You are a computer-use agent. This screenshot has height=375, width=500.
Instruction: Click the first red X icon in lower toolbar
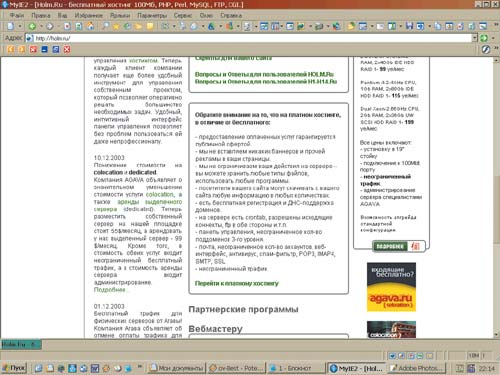click(33, 49)
